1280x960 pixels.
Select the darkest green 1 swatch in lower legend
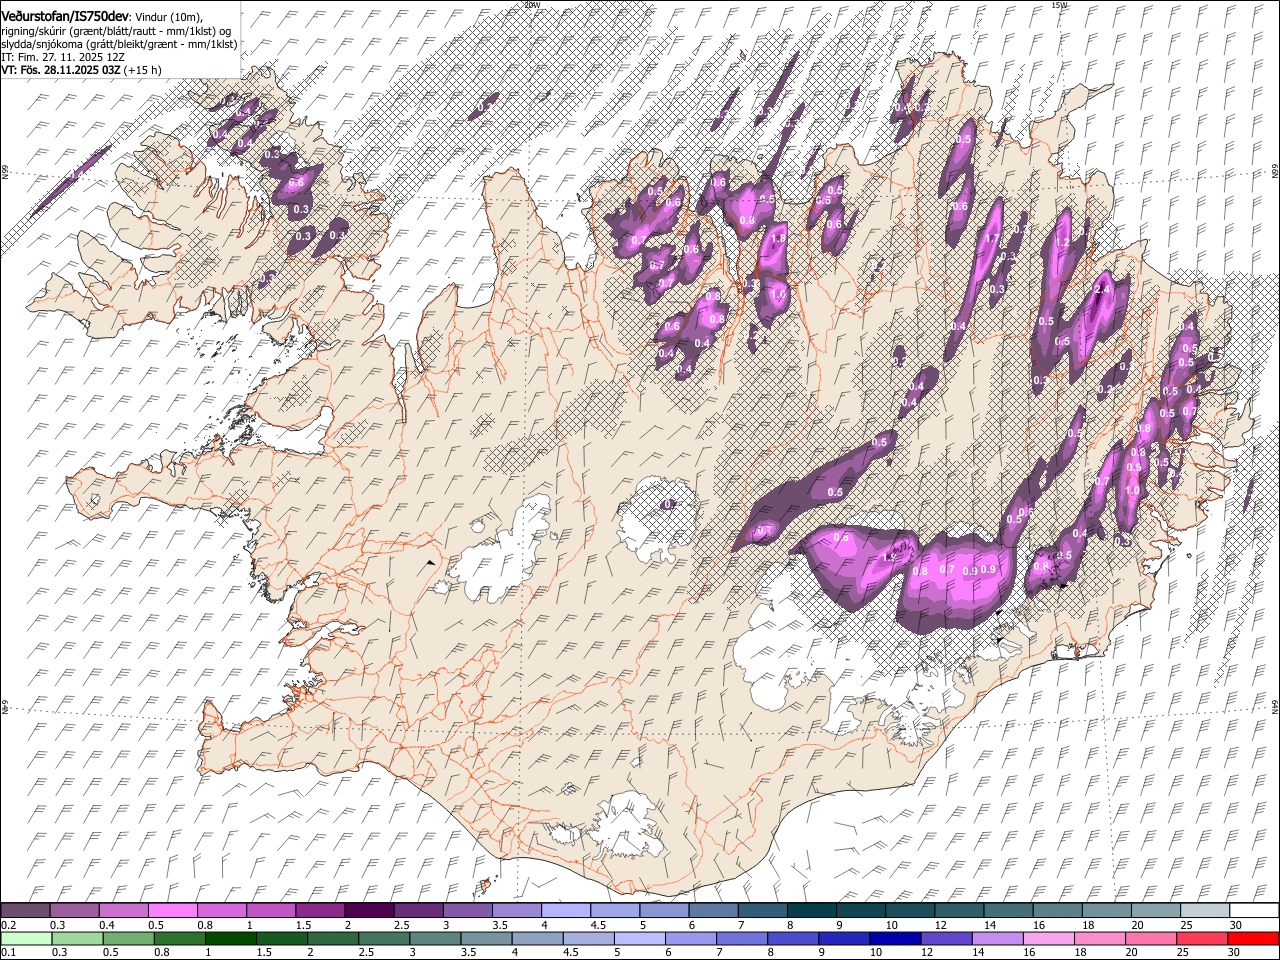click(x=231, y=939)
